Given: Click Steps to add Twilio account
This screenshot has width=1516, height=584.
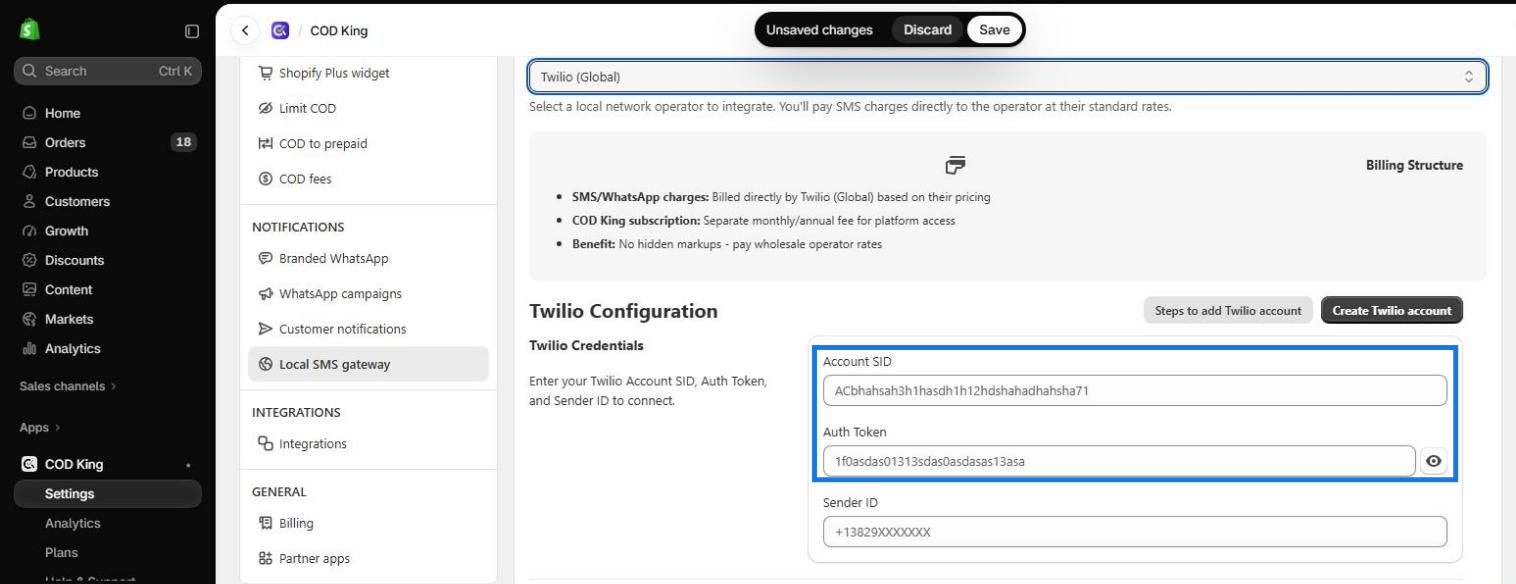Looking at the screenshot, I should tap(1228, 311).
